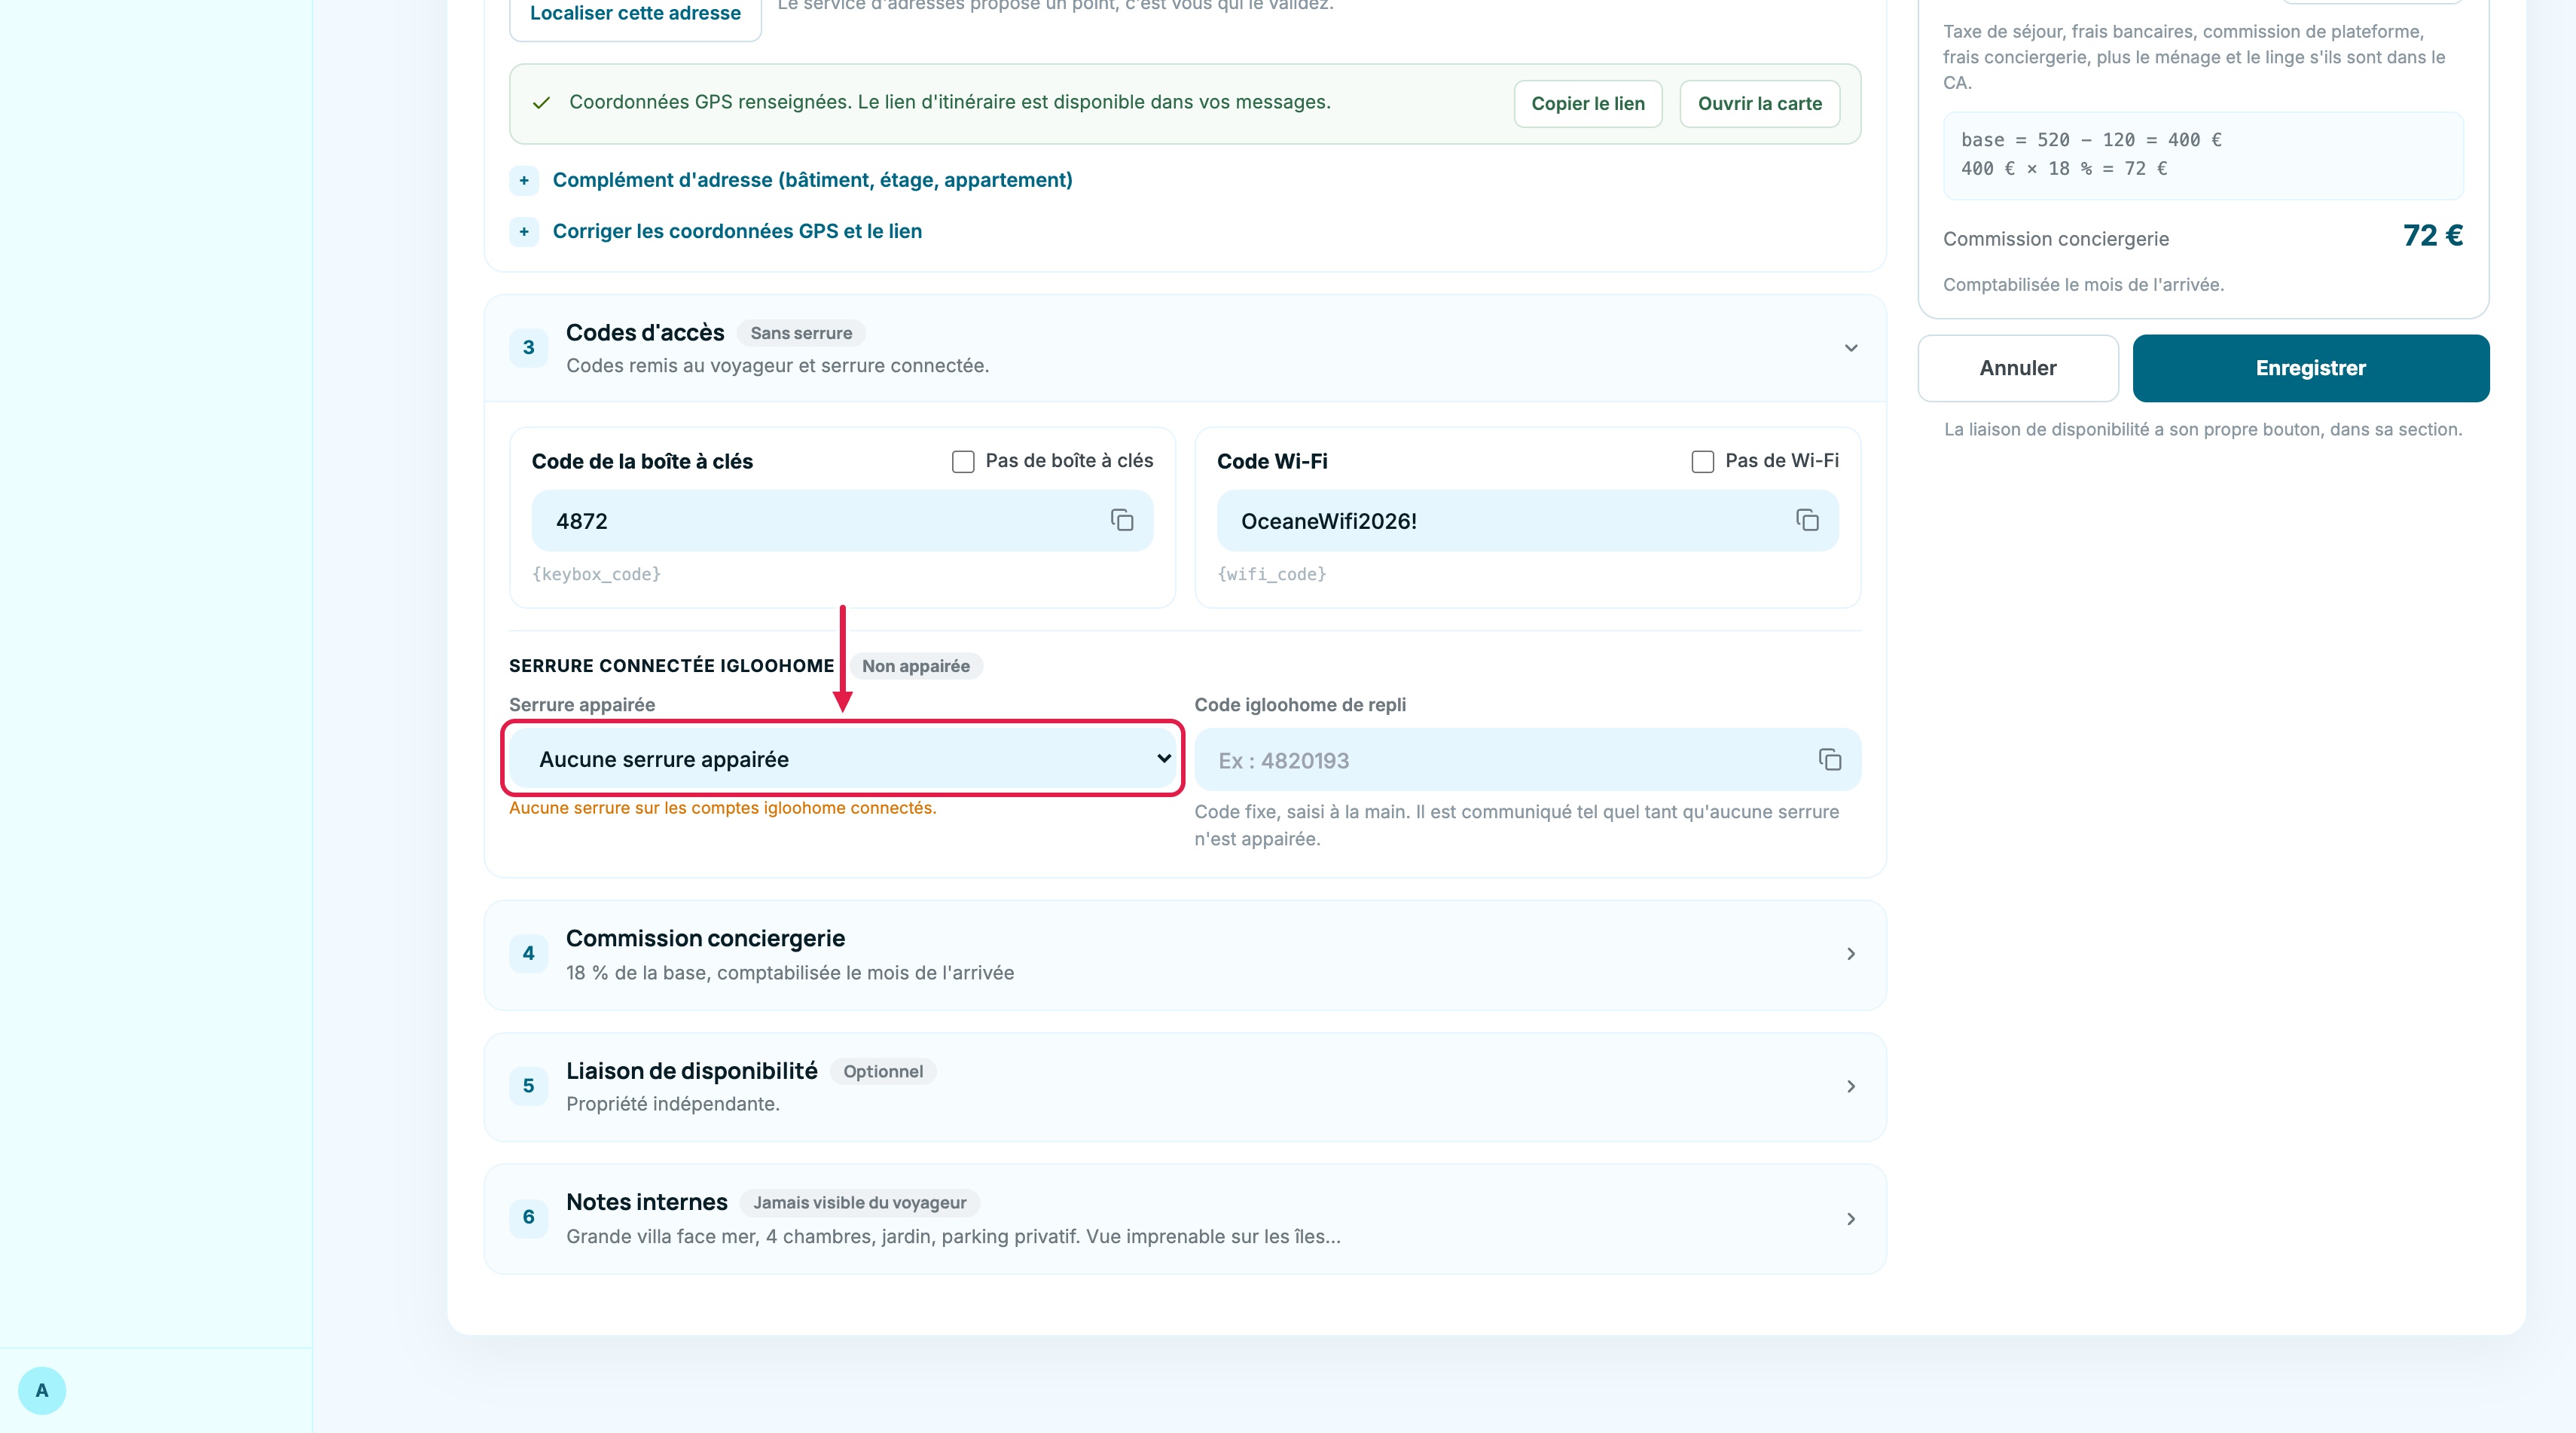Tick the Pas de boîte à clés checkbox
The height and width of the screenshot is (1433, 2576).
click(963, 461)
